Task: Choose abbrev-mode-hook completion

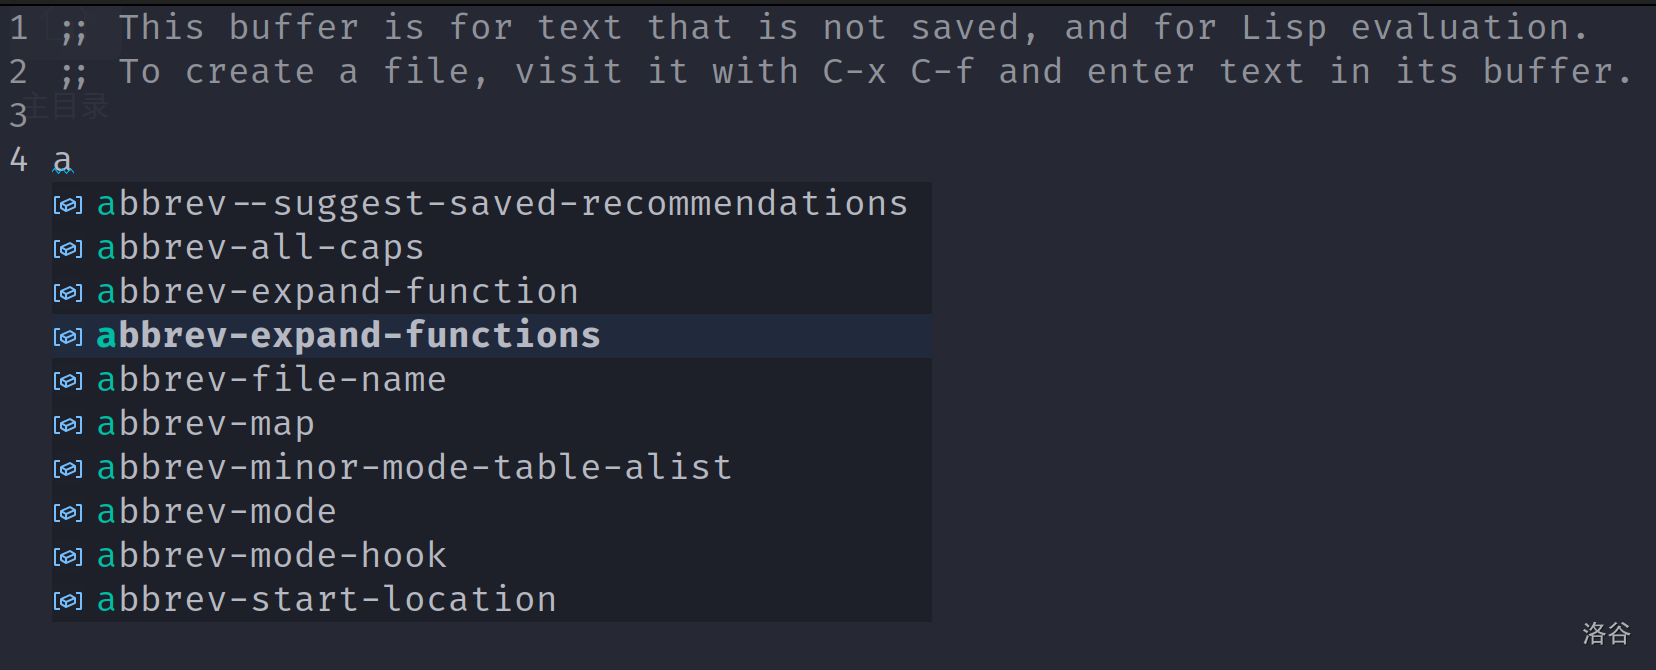Action: click(x=271, y=556)
